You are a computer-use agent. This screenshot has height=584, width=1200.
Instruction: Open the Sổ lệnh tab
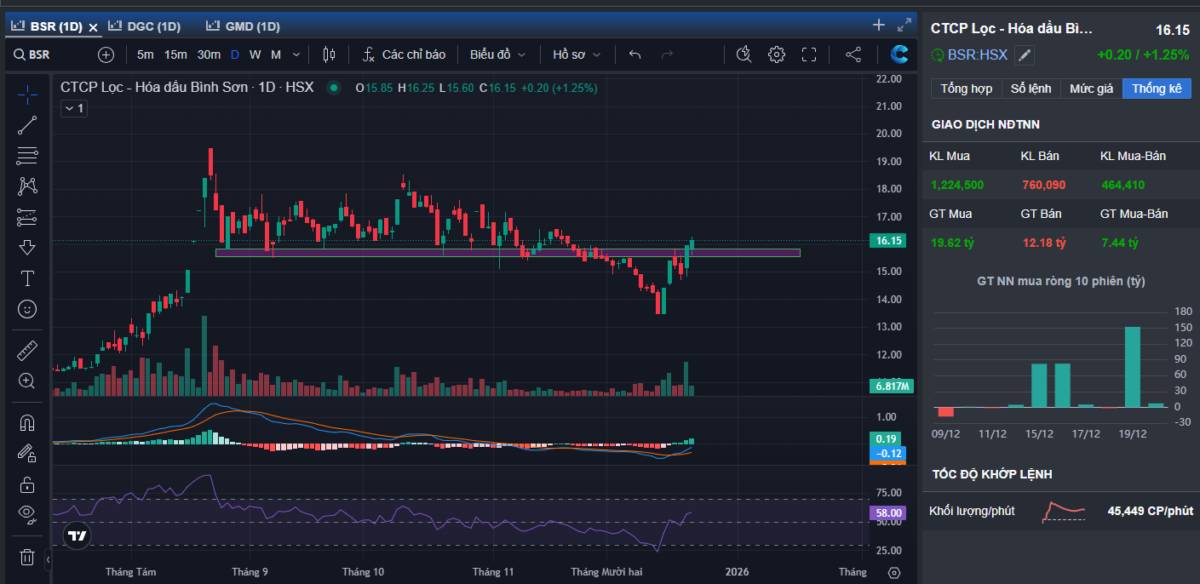point(1030,89)
